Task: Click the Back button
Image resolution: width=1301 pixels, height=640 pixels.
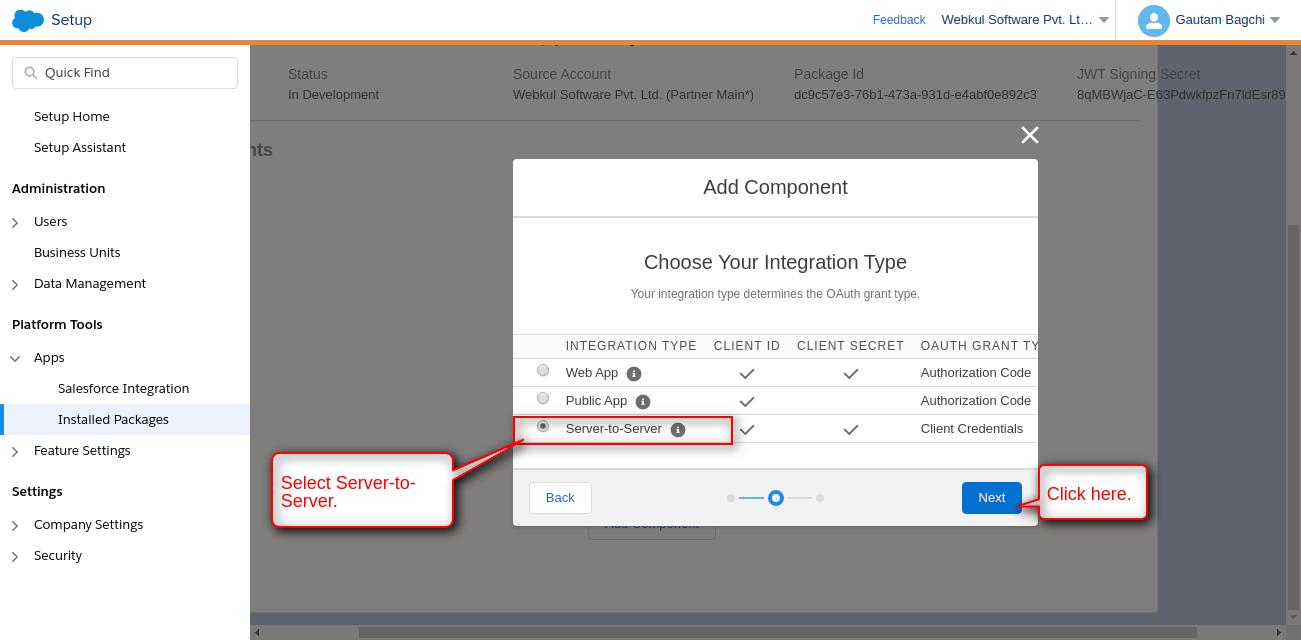Action: [560, 498]
